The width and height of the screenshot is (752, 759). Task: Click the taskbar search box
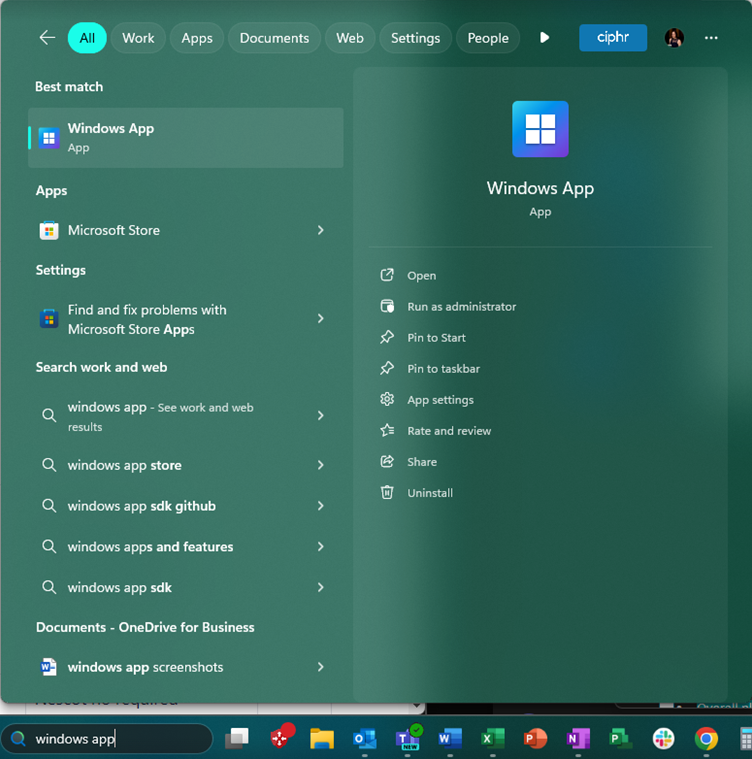[106, 739]
